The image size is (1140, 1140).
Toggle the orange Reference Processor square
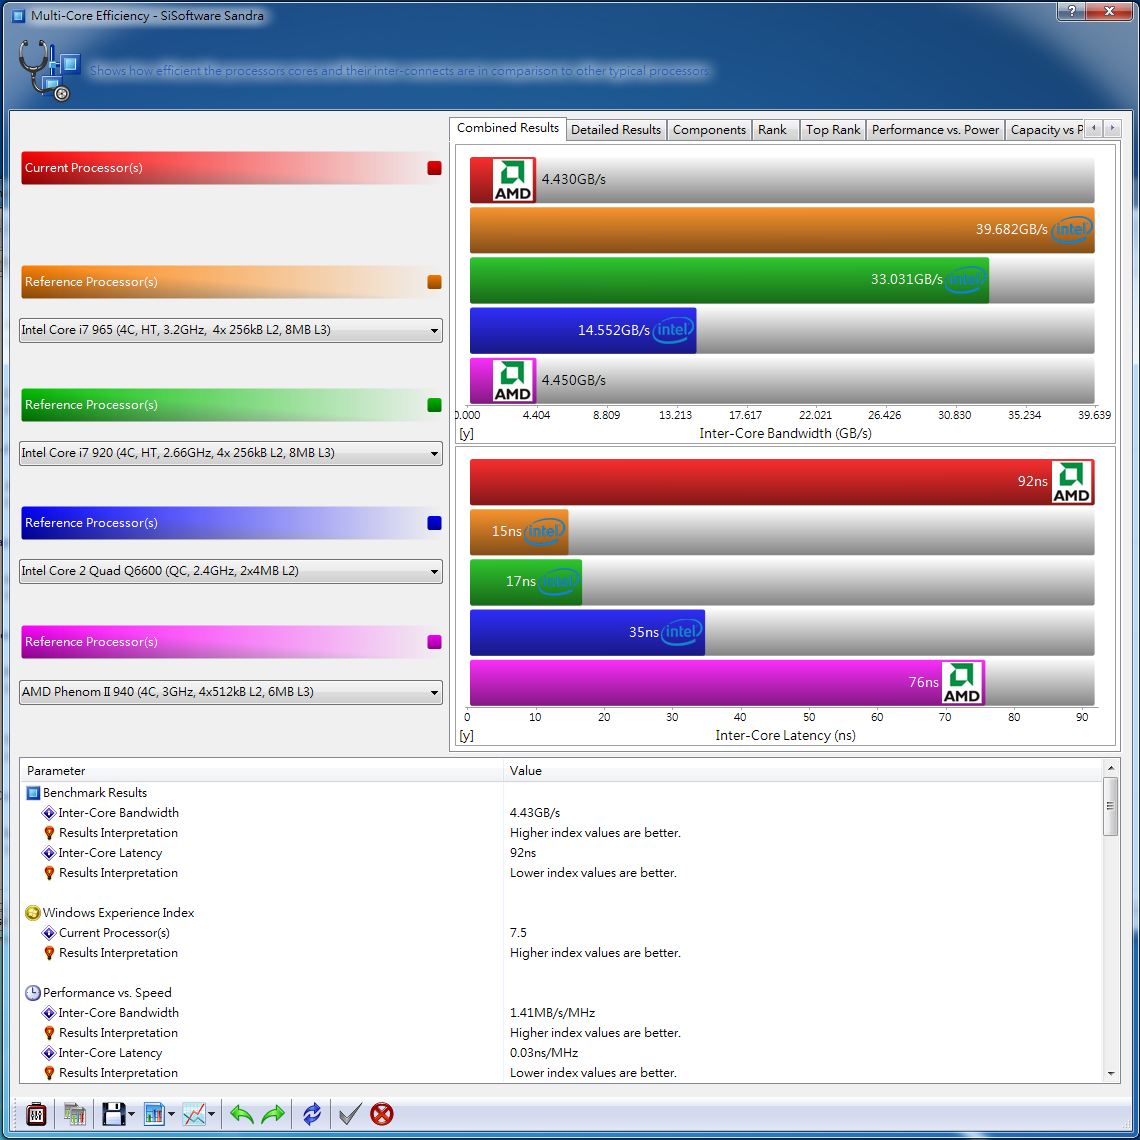tap(434, 282)
